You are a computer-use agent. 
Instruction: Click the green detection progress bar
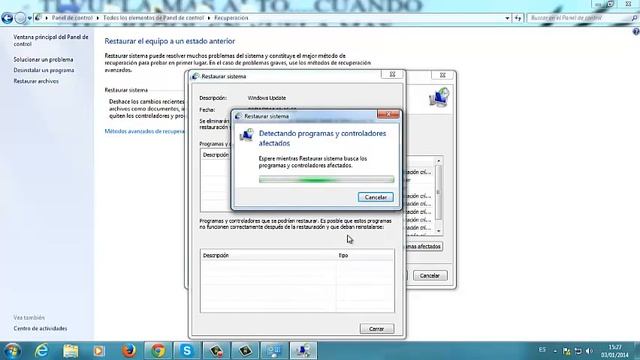click(327, 179)
